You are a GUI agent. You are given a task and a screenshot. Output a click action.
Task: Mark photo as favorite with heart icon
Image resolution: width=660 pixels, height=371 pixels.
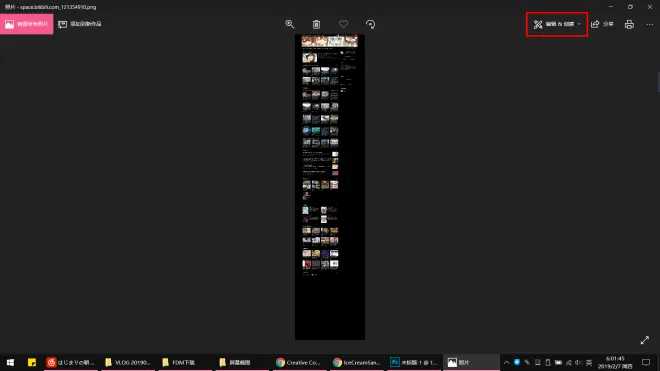point(343,24)
